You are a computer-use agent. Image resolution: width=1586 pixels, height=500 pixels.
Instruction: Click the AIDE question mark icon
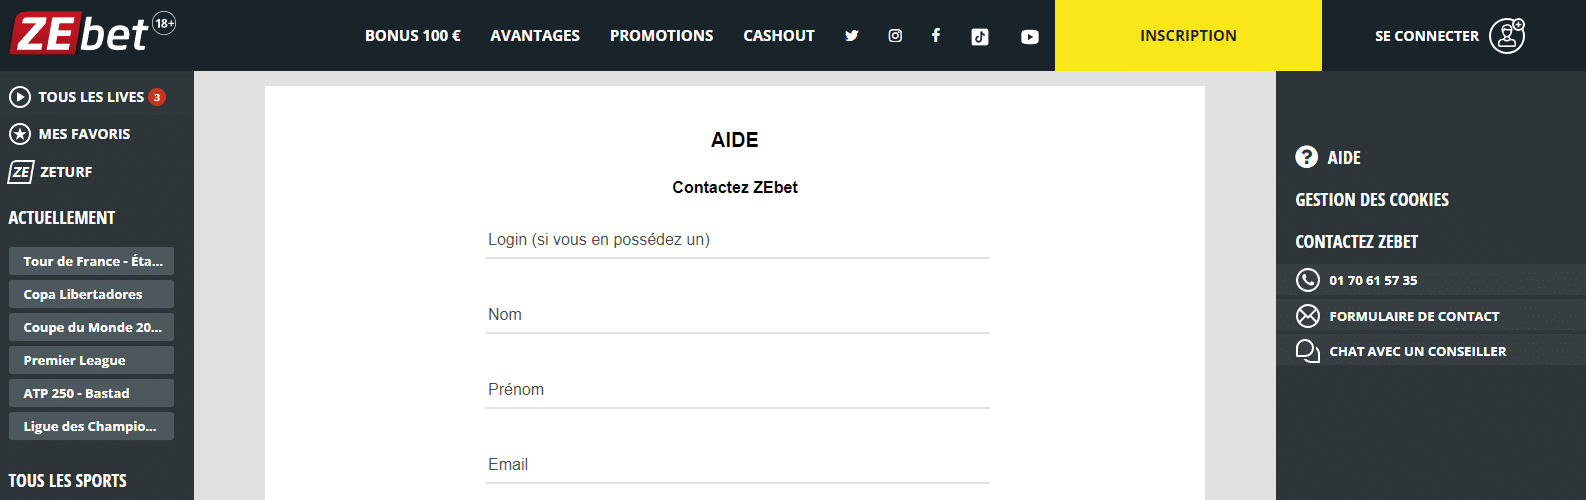(1306, 157)
